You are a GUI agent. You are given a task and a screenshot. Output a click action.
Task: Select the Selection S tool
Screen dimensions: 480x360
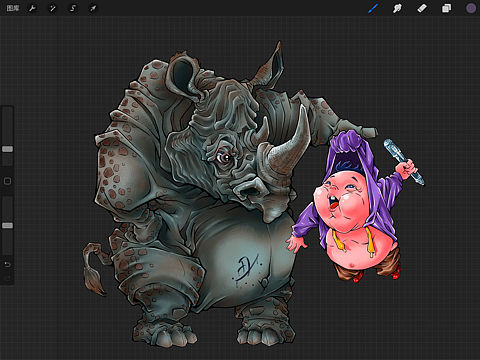tap(73, 8)
